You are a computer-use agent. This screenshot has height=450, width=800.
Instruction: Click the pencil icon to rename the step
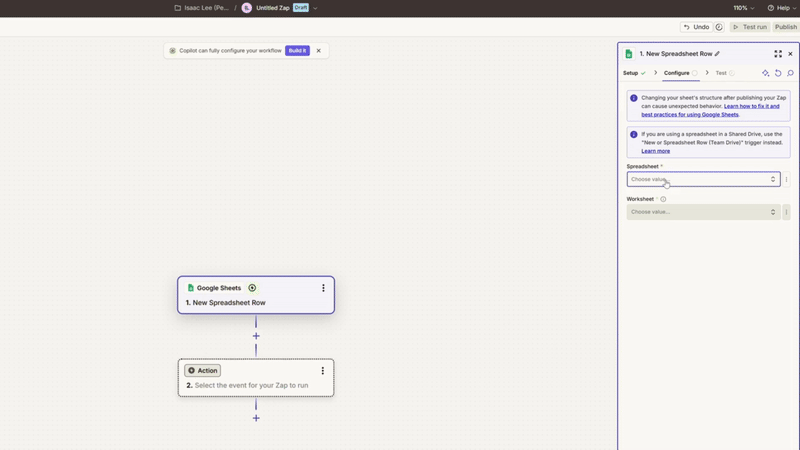pos(717,54)
